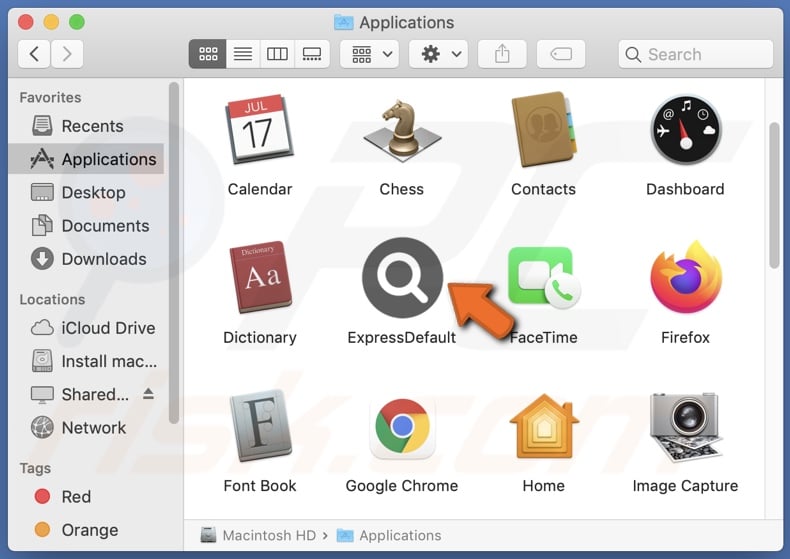790x559 pixels.
Task: Filter by the Orange tag
Action: [86, 530]
